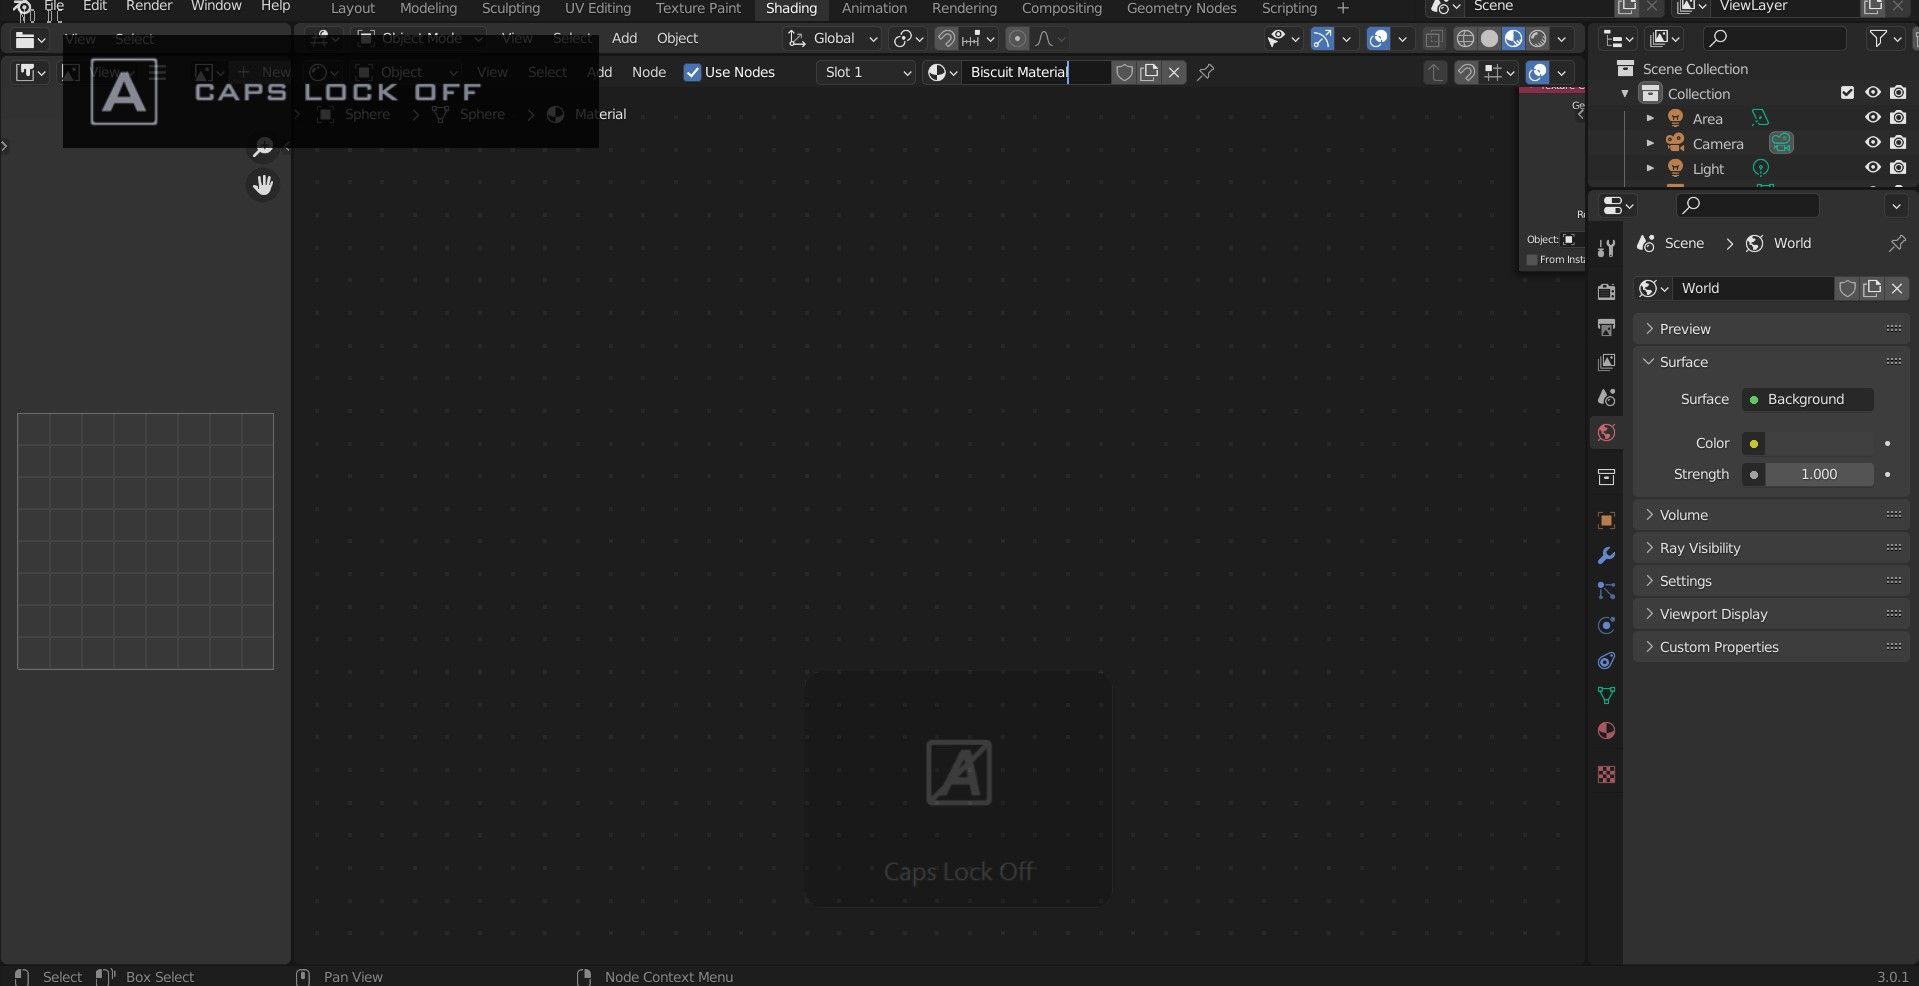Viewport: 1919px width, 986px height.
Task: Open the Slot 1 material slot dropdown
Action: [x=866, y=72]
